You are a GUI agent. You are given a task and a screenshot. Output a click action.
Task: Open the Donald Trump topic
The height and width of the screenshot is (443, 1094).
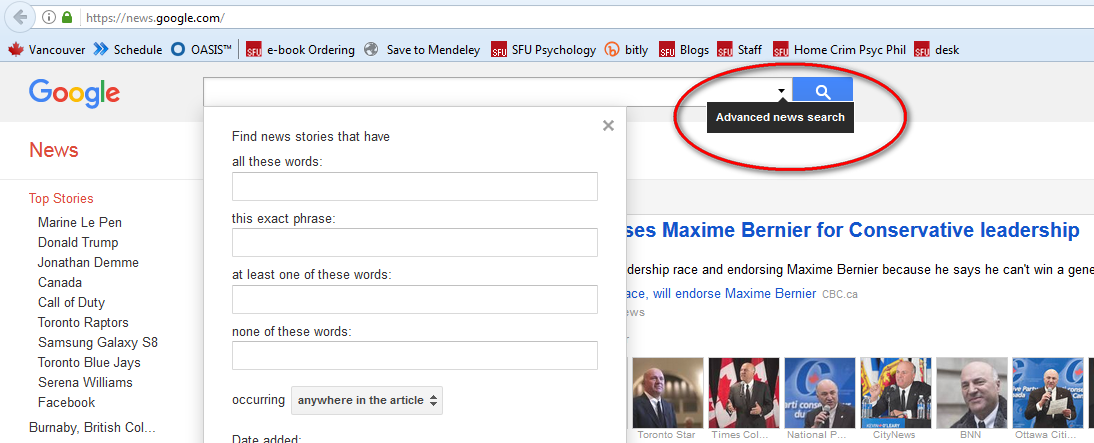(x=78, y=243)
